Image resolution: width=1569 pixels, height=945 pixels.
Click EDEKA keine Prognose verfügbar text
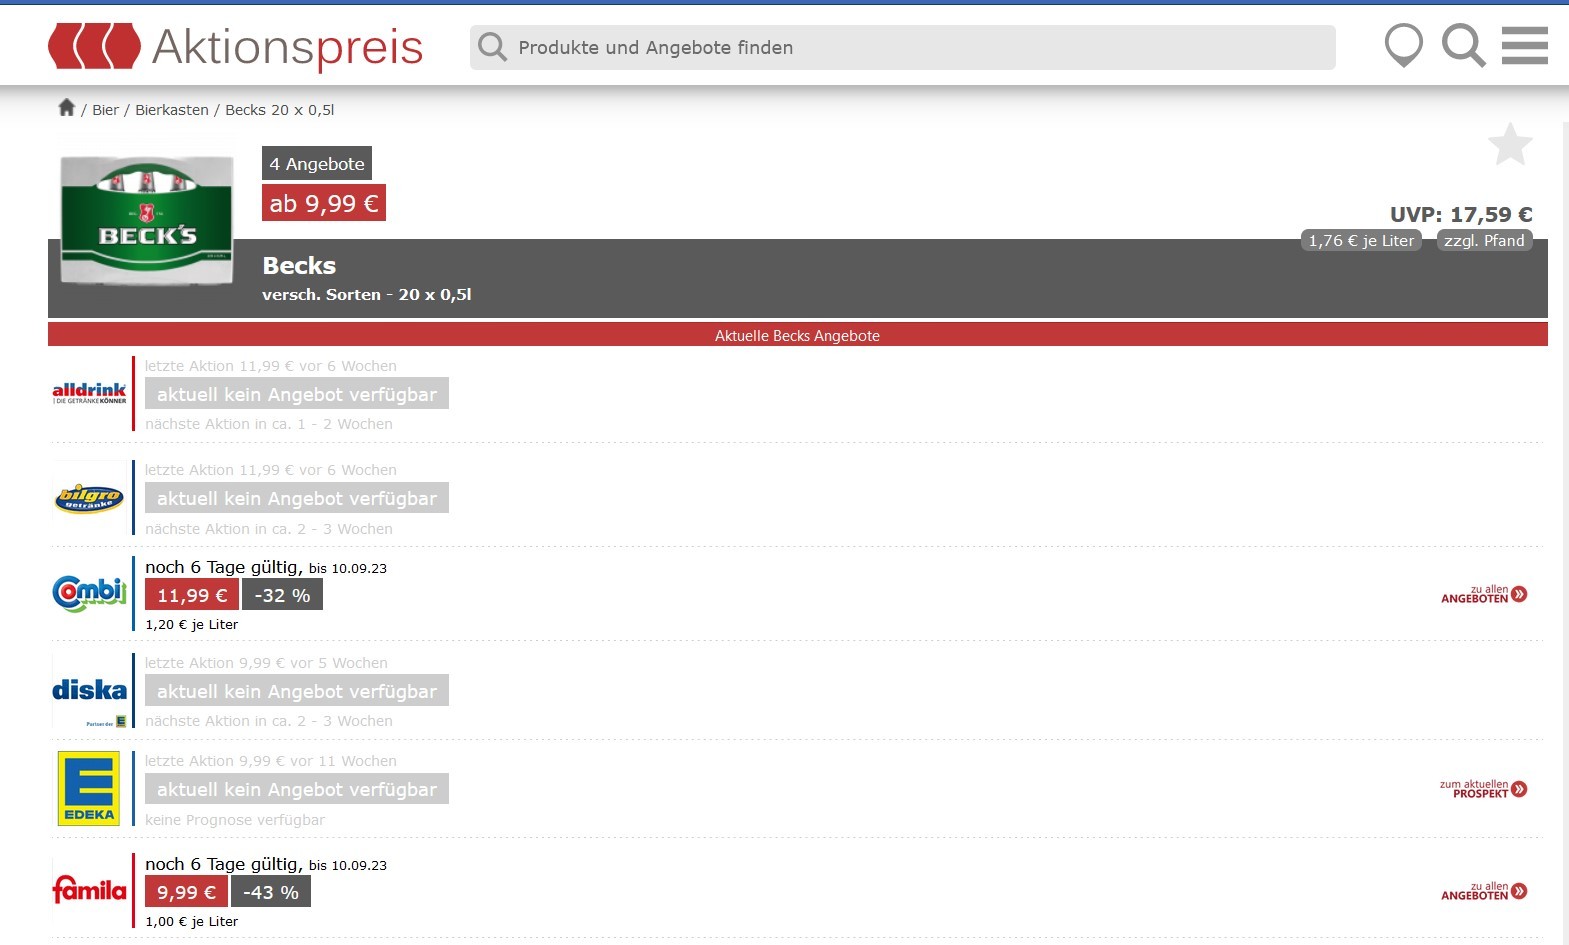[235, 820]
